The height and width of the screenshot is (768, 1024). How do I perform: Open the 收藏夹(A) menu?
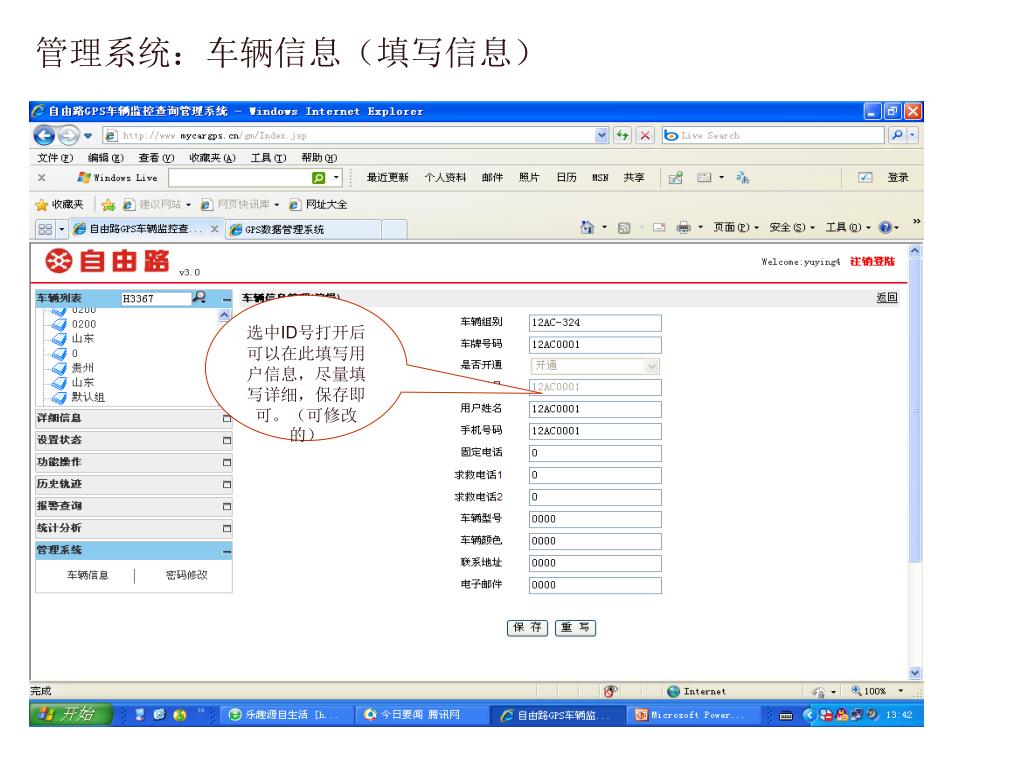212,158
